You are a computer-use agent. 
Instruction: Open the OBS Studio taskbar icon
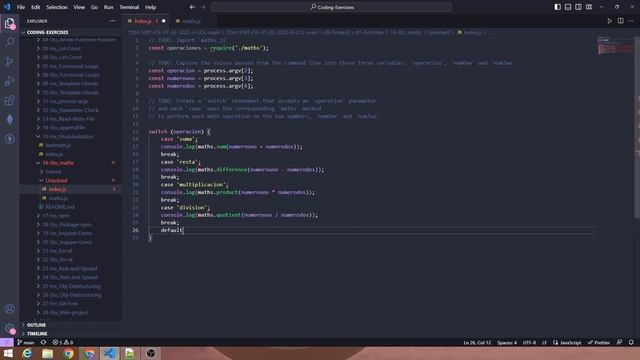pos(151,353)
